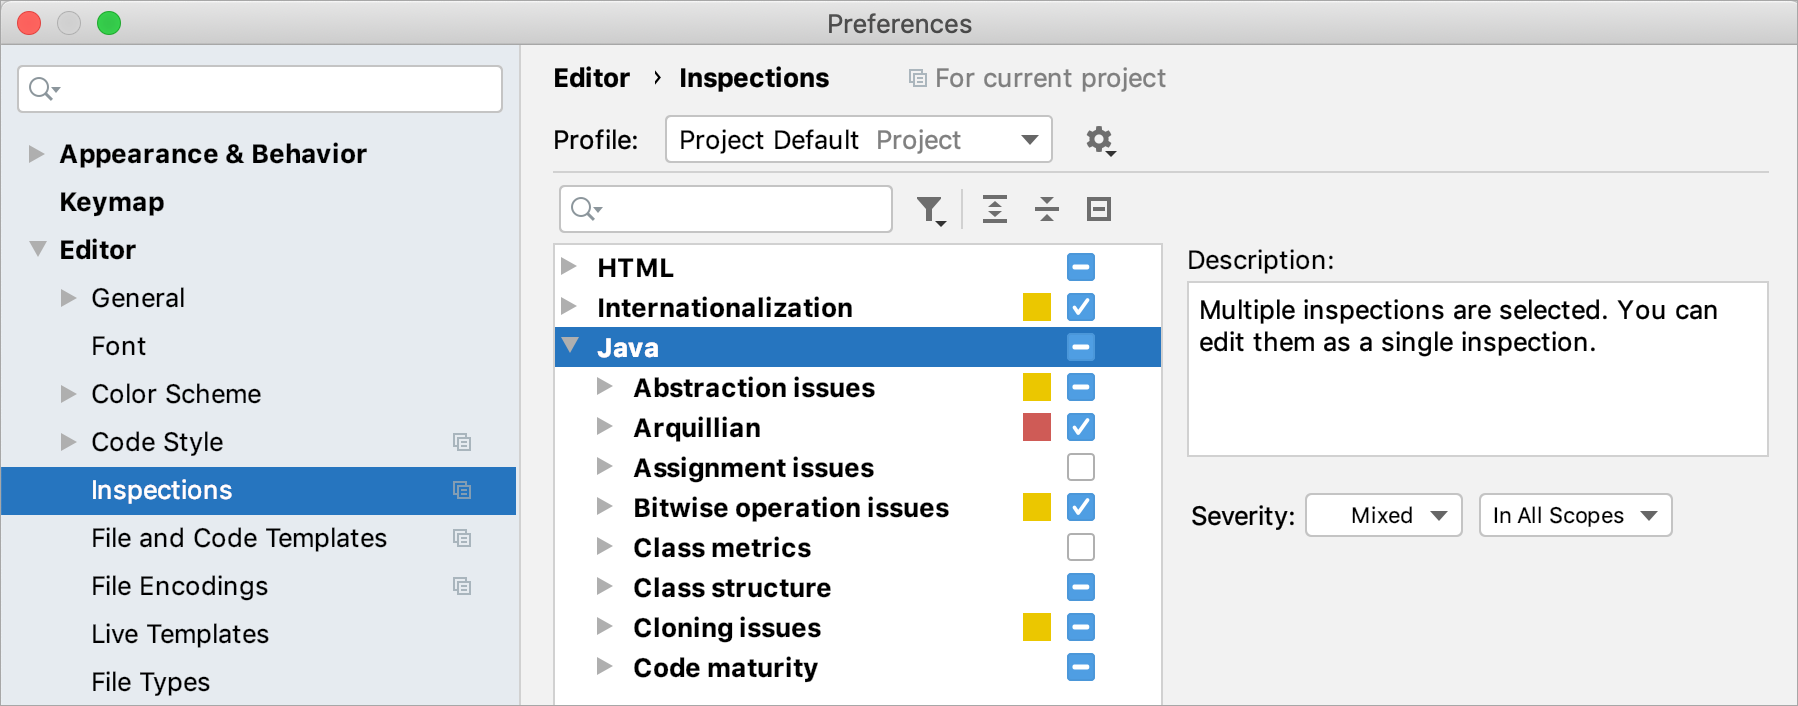Select Font under Editor
Image resolution: width=1798 pixels, height=706 pixels.
[119, 346]
